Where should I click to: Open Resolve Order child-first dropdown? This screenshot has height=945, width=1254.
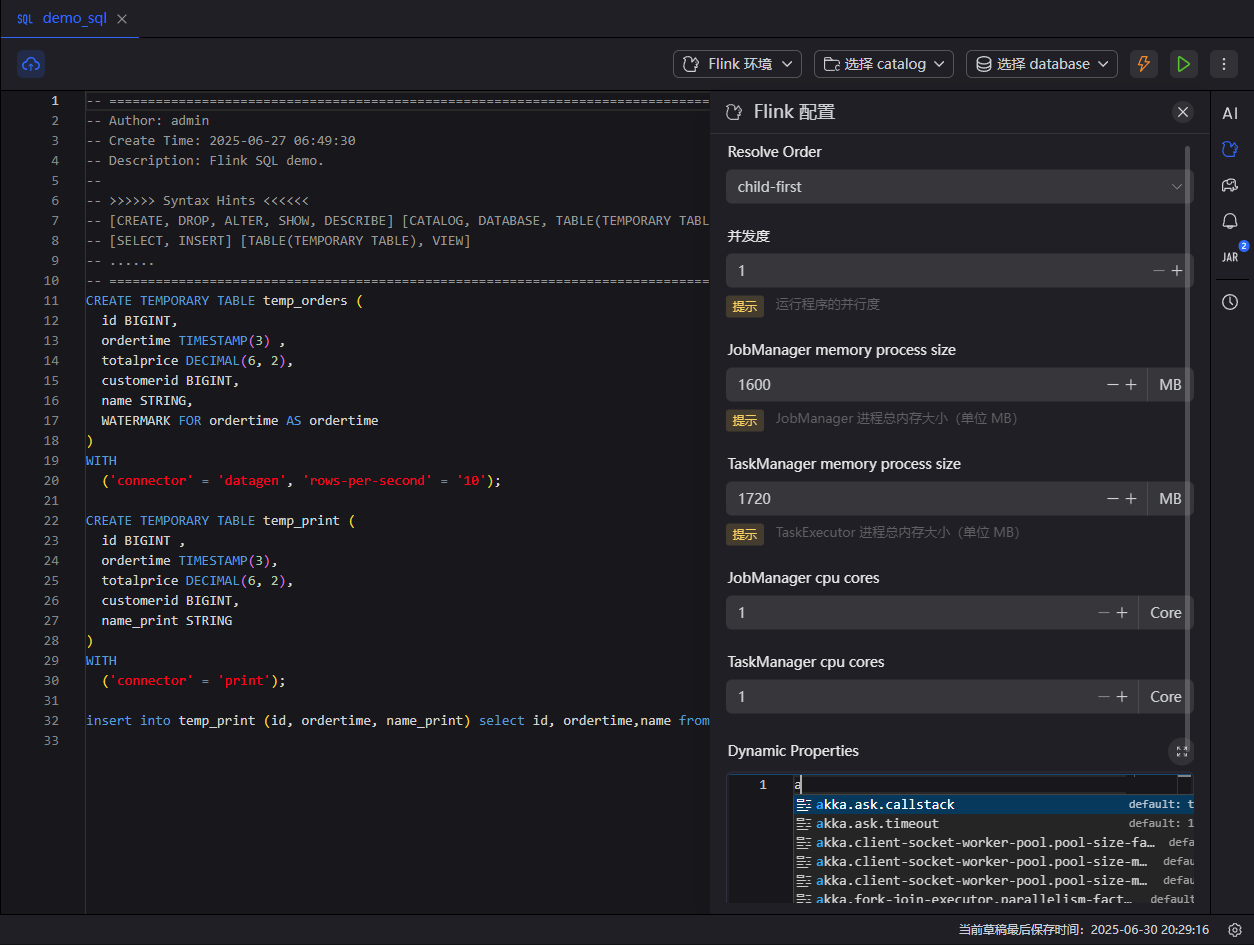tap(959, 187)
